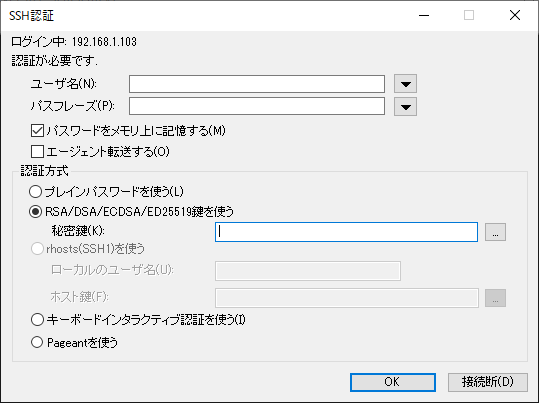
Task: Click the ユーザ名 input field
Action: [257, 84]
